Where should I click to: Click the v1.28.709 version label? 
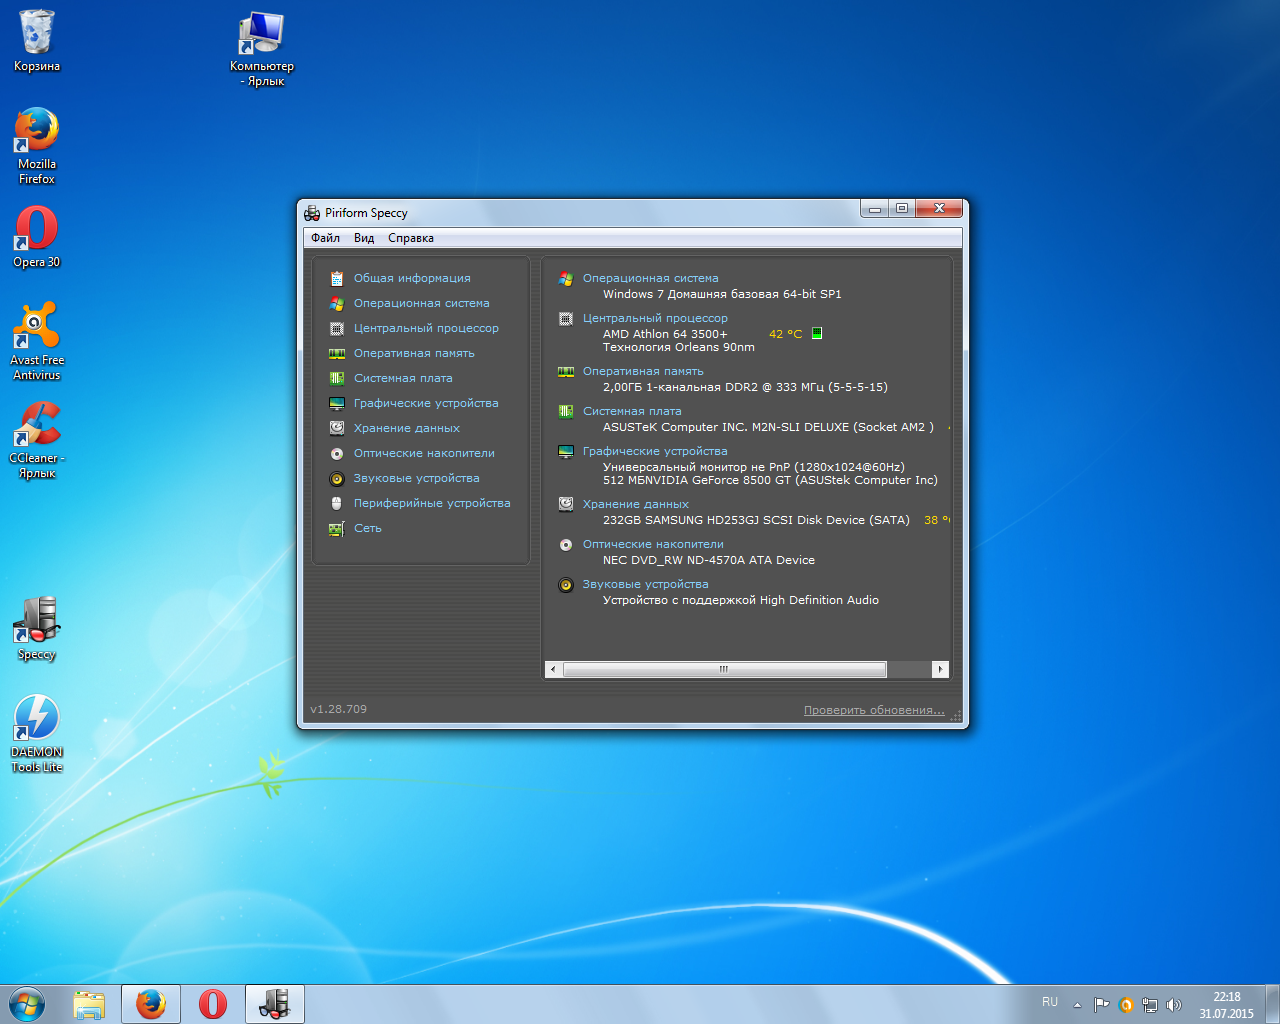pyautogui.click(x=338, y=709)
